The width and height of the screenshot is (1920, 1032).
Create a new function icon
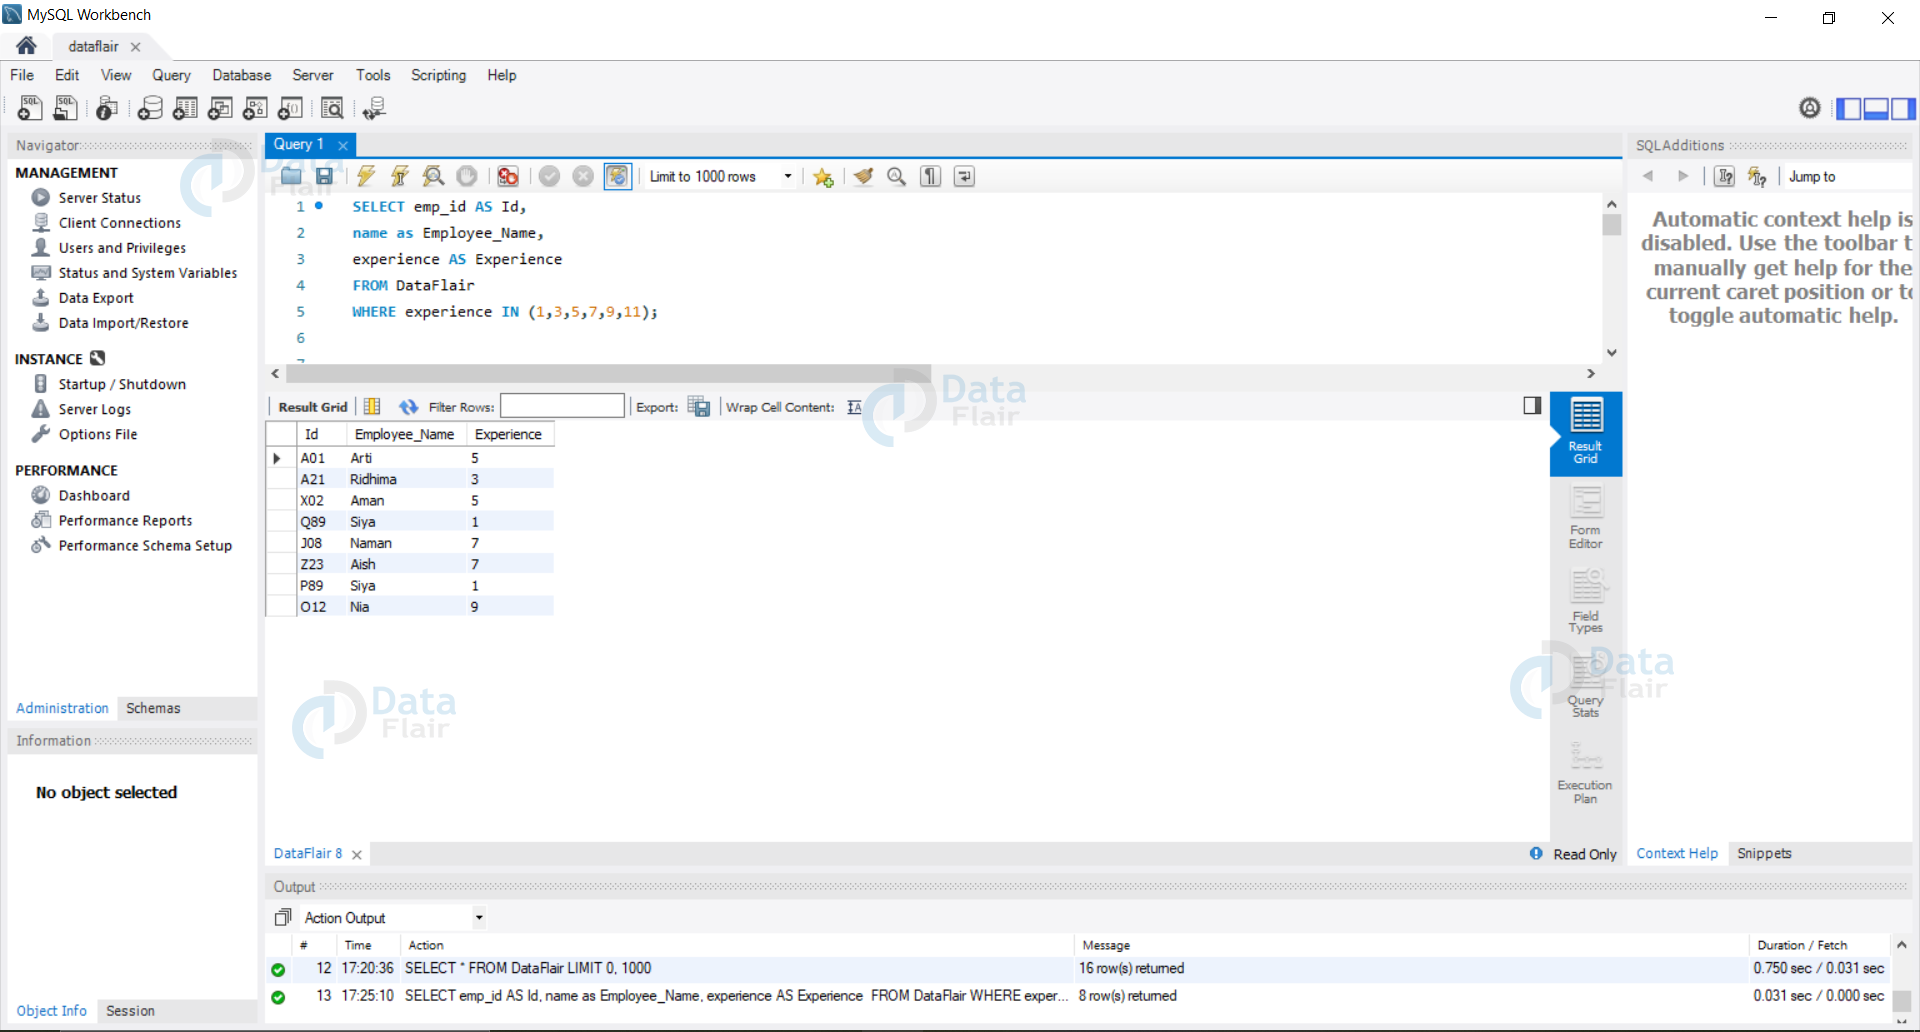tap(291, 108)
